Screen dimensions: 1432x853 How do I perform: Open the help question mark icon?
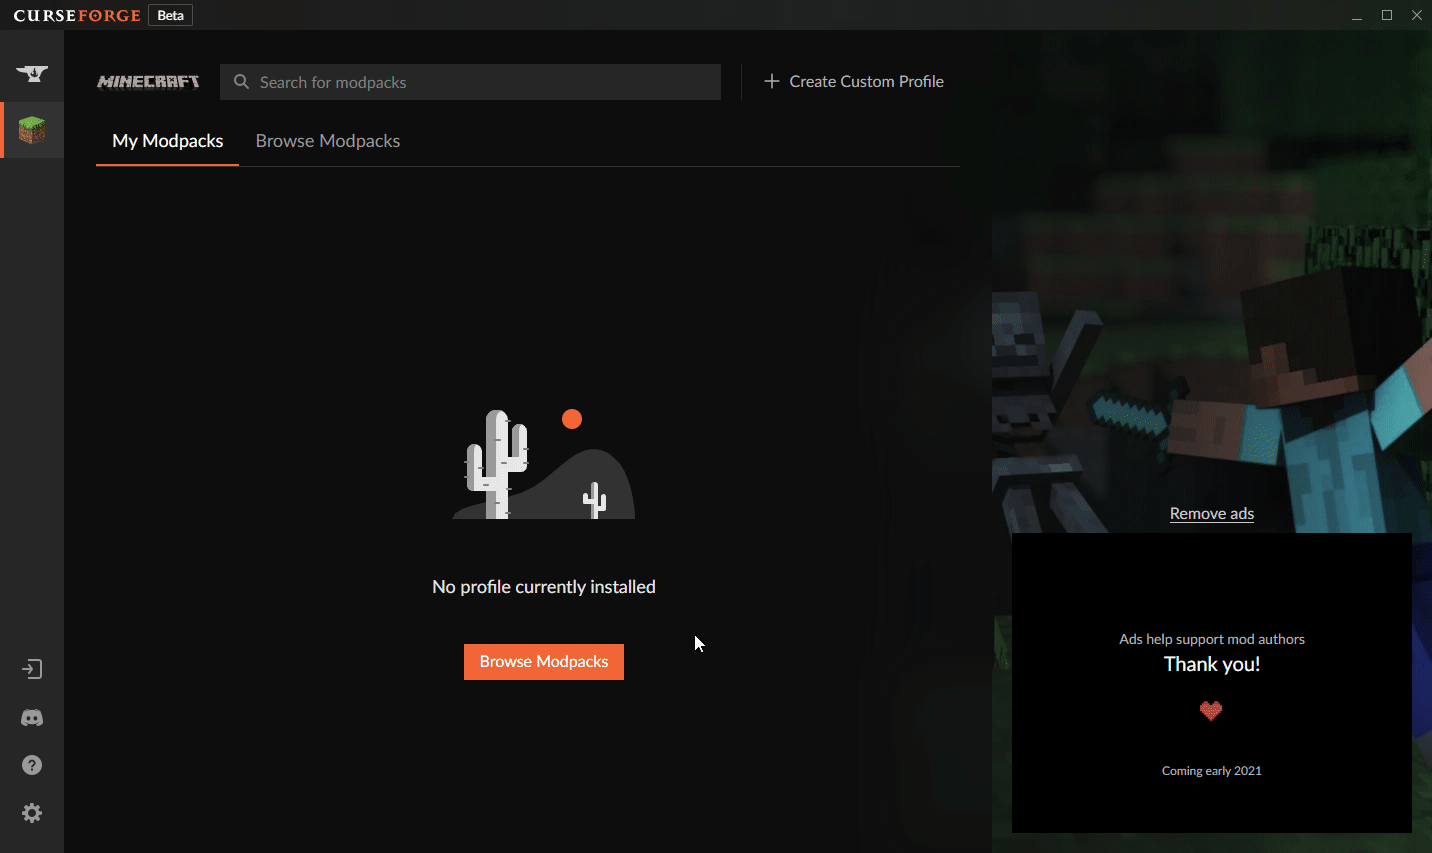click(x=32, y=765)
